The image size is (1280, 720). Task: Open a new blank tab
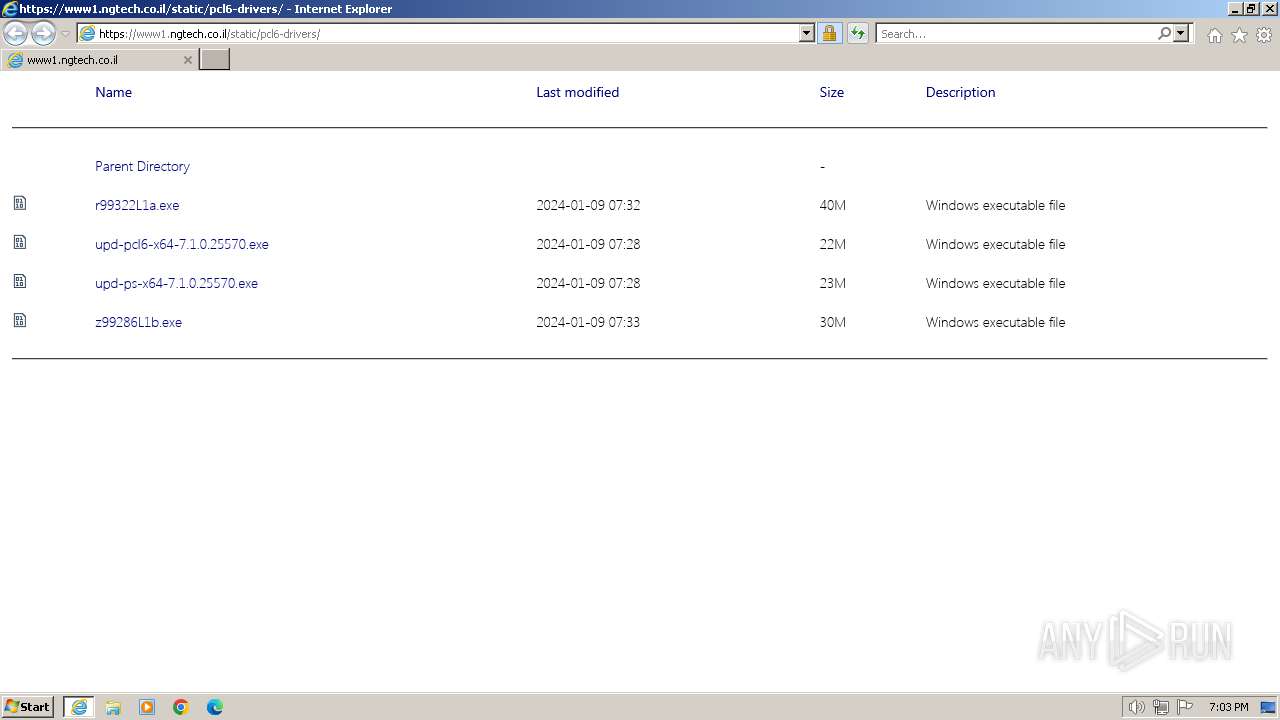click(215, 60)
